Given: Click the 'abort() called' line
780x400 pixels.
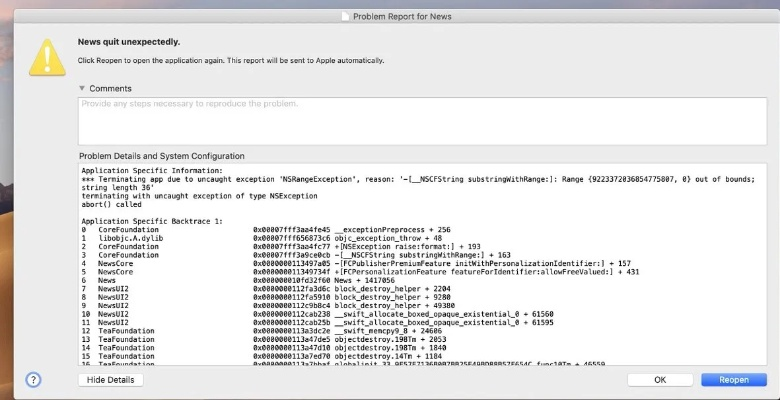Looking at the screenshot, I should click(x=114, y=204).
